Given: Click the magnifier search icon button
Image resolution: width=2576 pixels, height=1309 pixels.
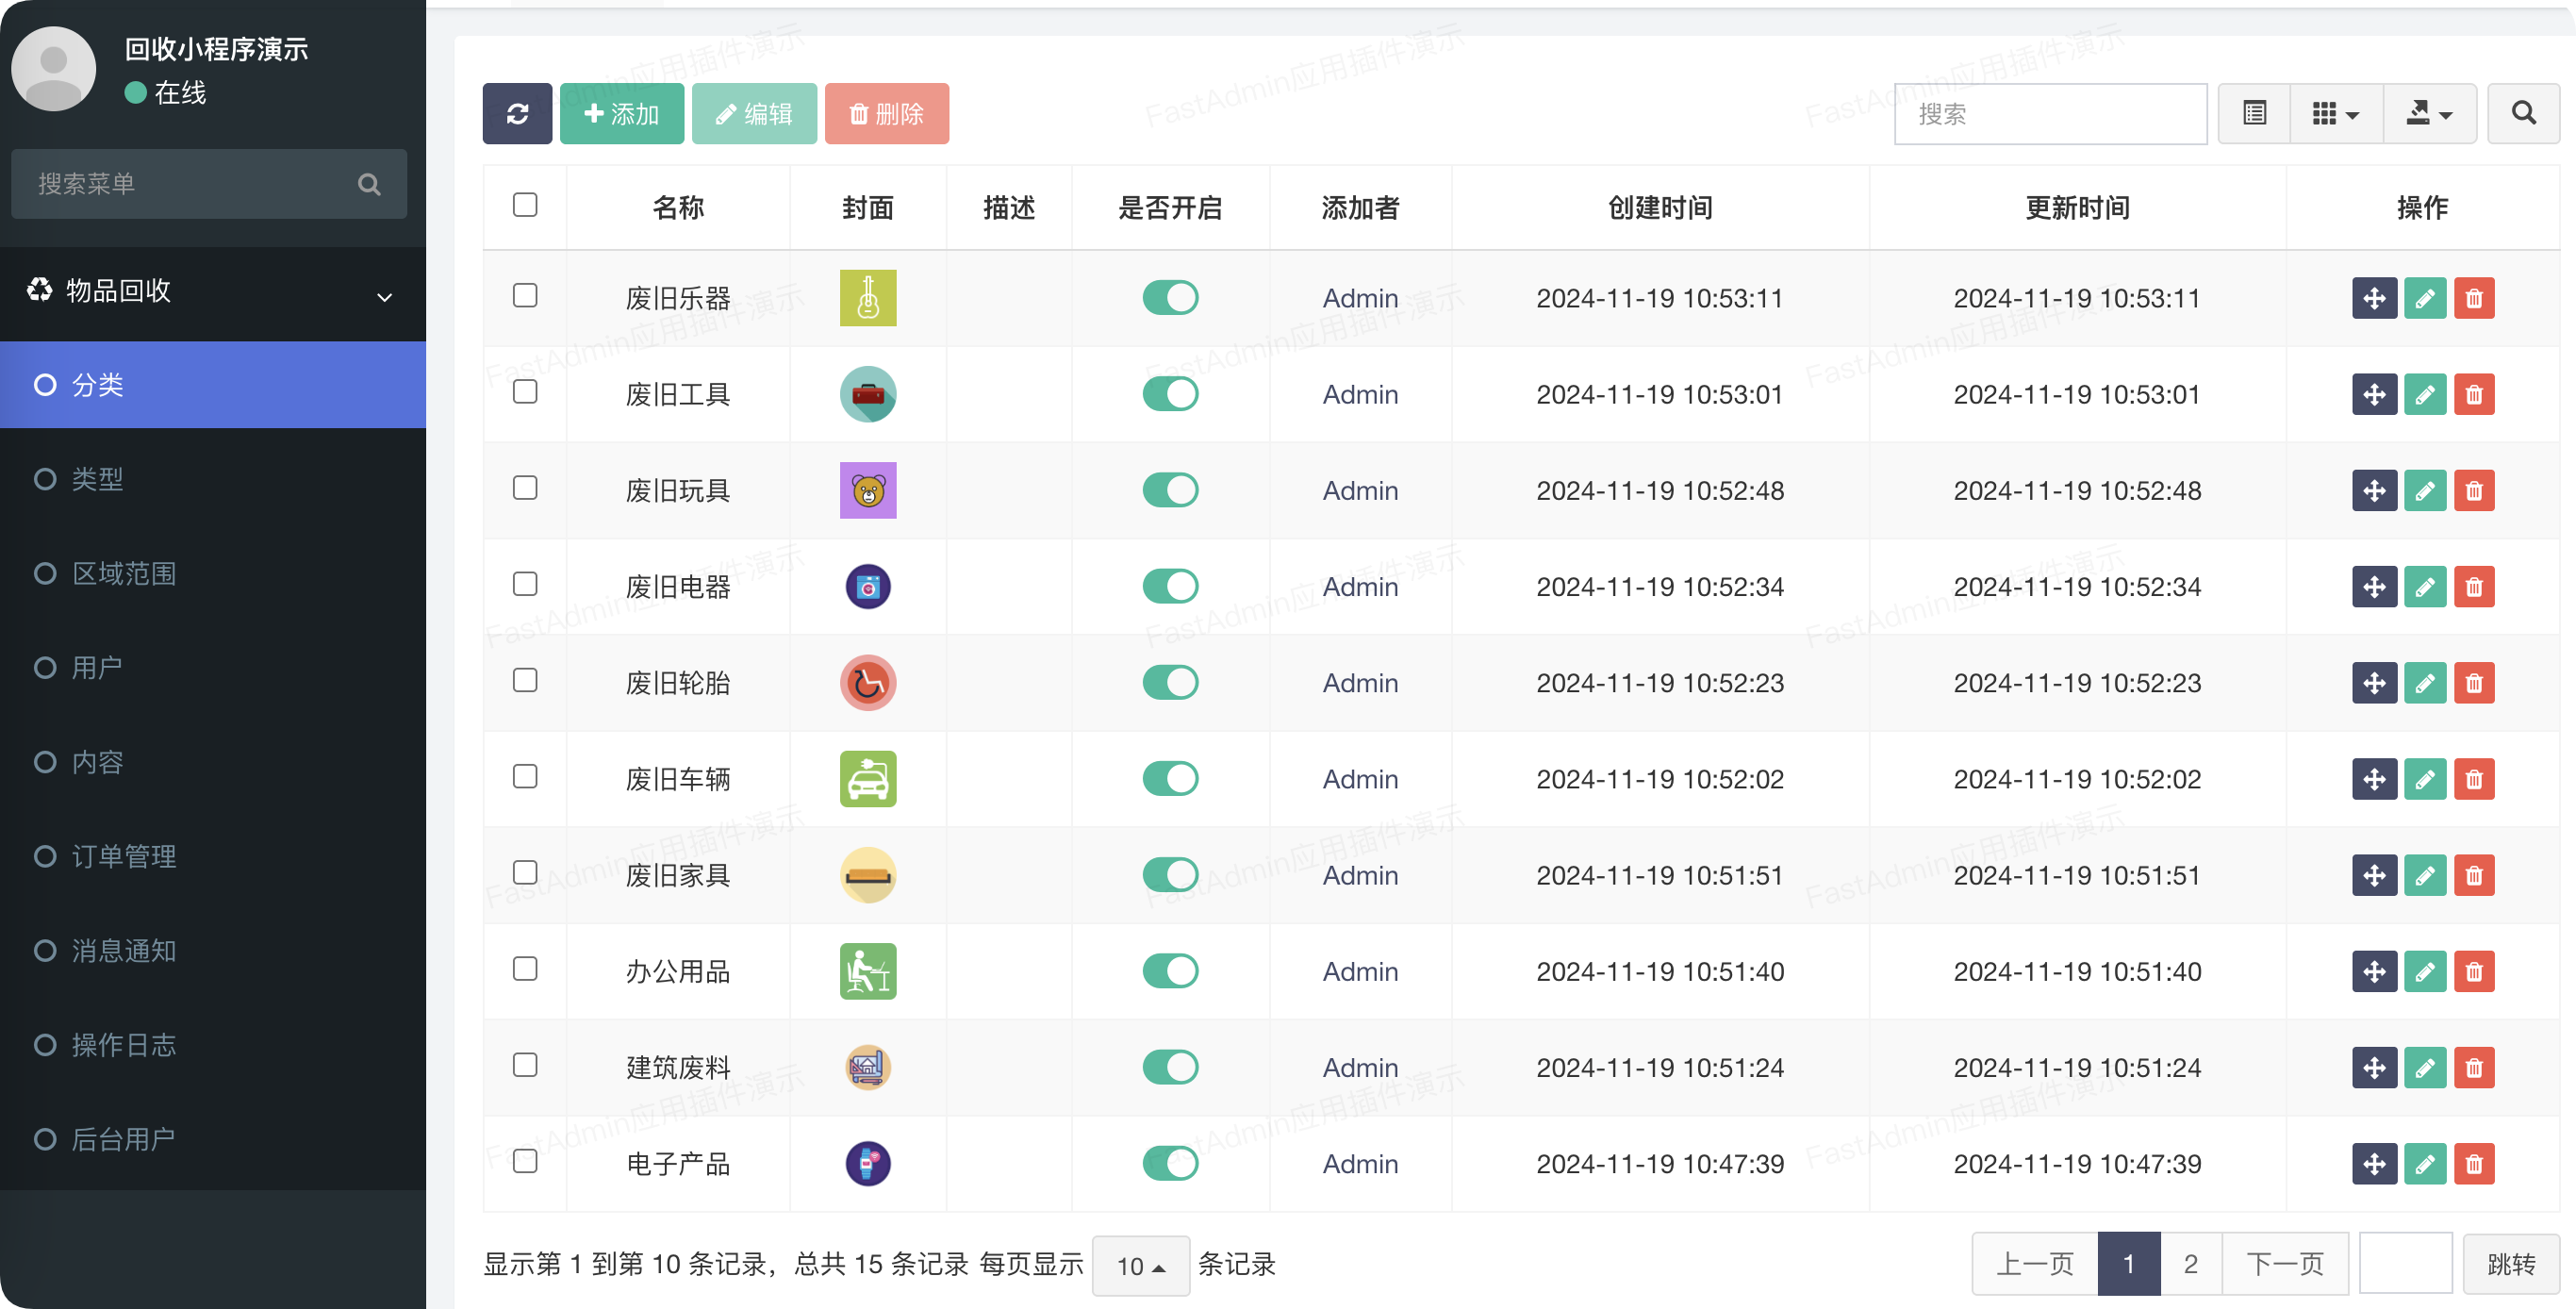Looking at the screenshot, I should (x=2523, y=114).
